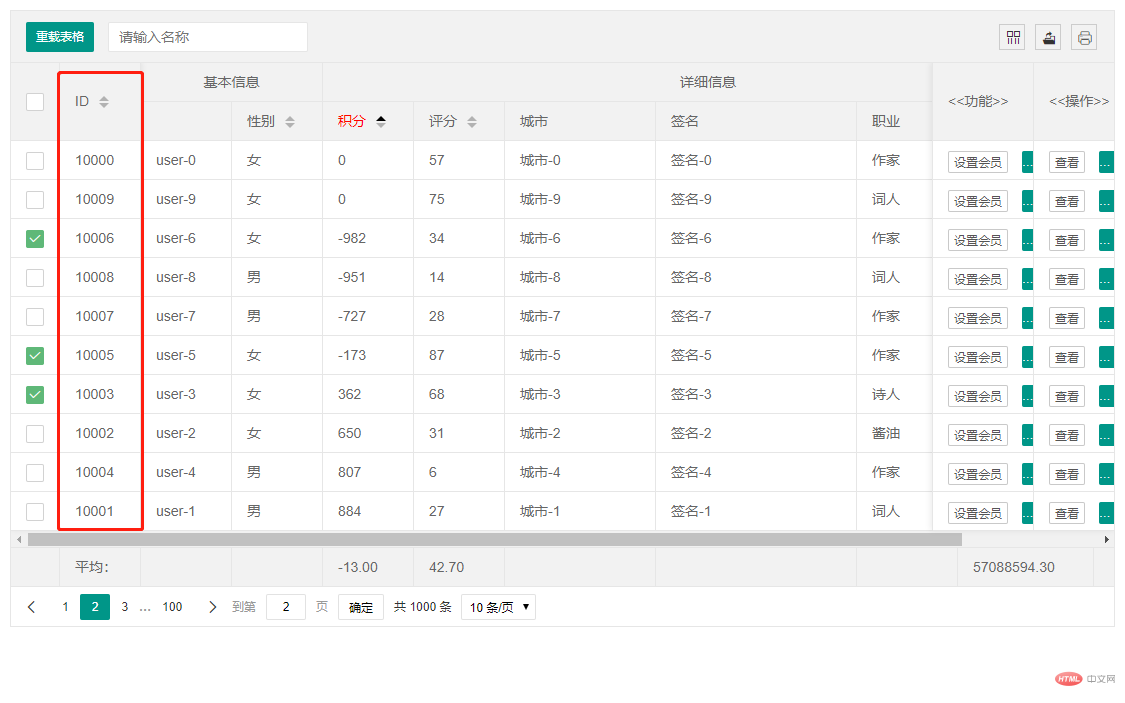The width and height of the screenshot is (1125, 703).
Task: Click the ID cell 10004
Action: 95,472
